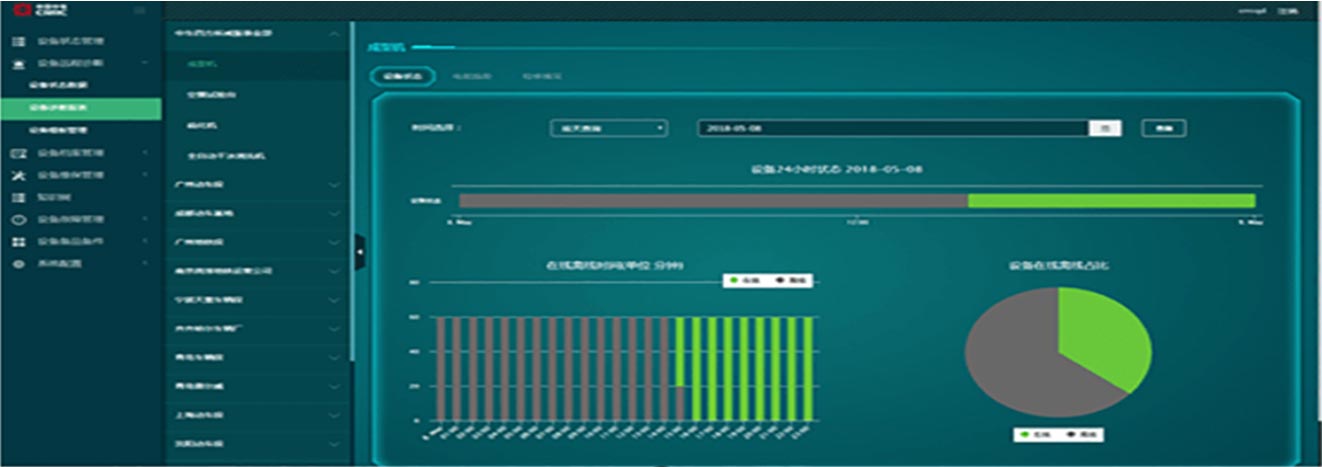Click the query button right of the date field

coord(1163,128)
